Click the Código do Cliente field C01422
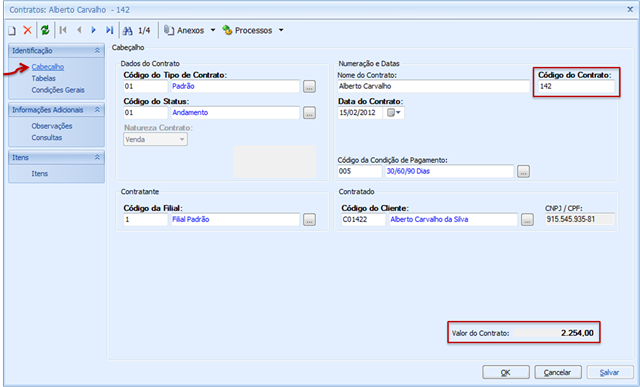 (363, 220)
